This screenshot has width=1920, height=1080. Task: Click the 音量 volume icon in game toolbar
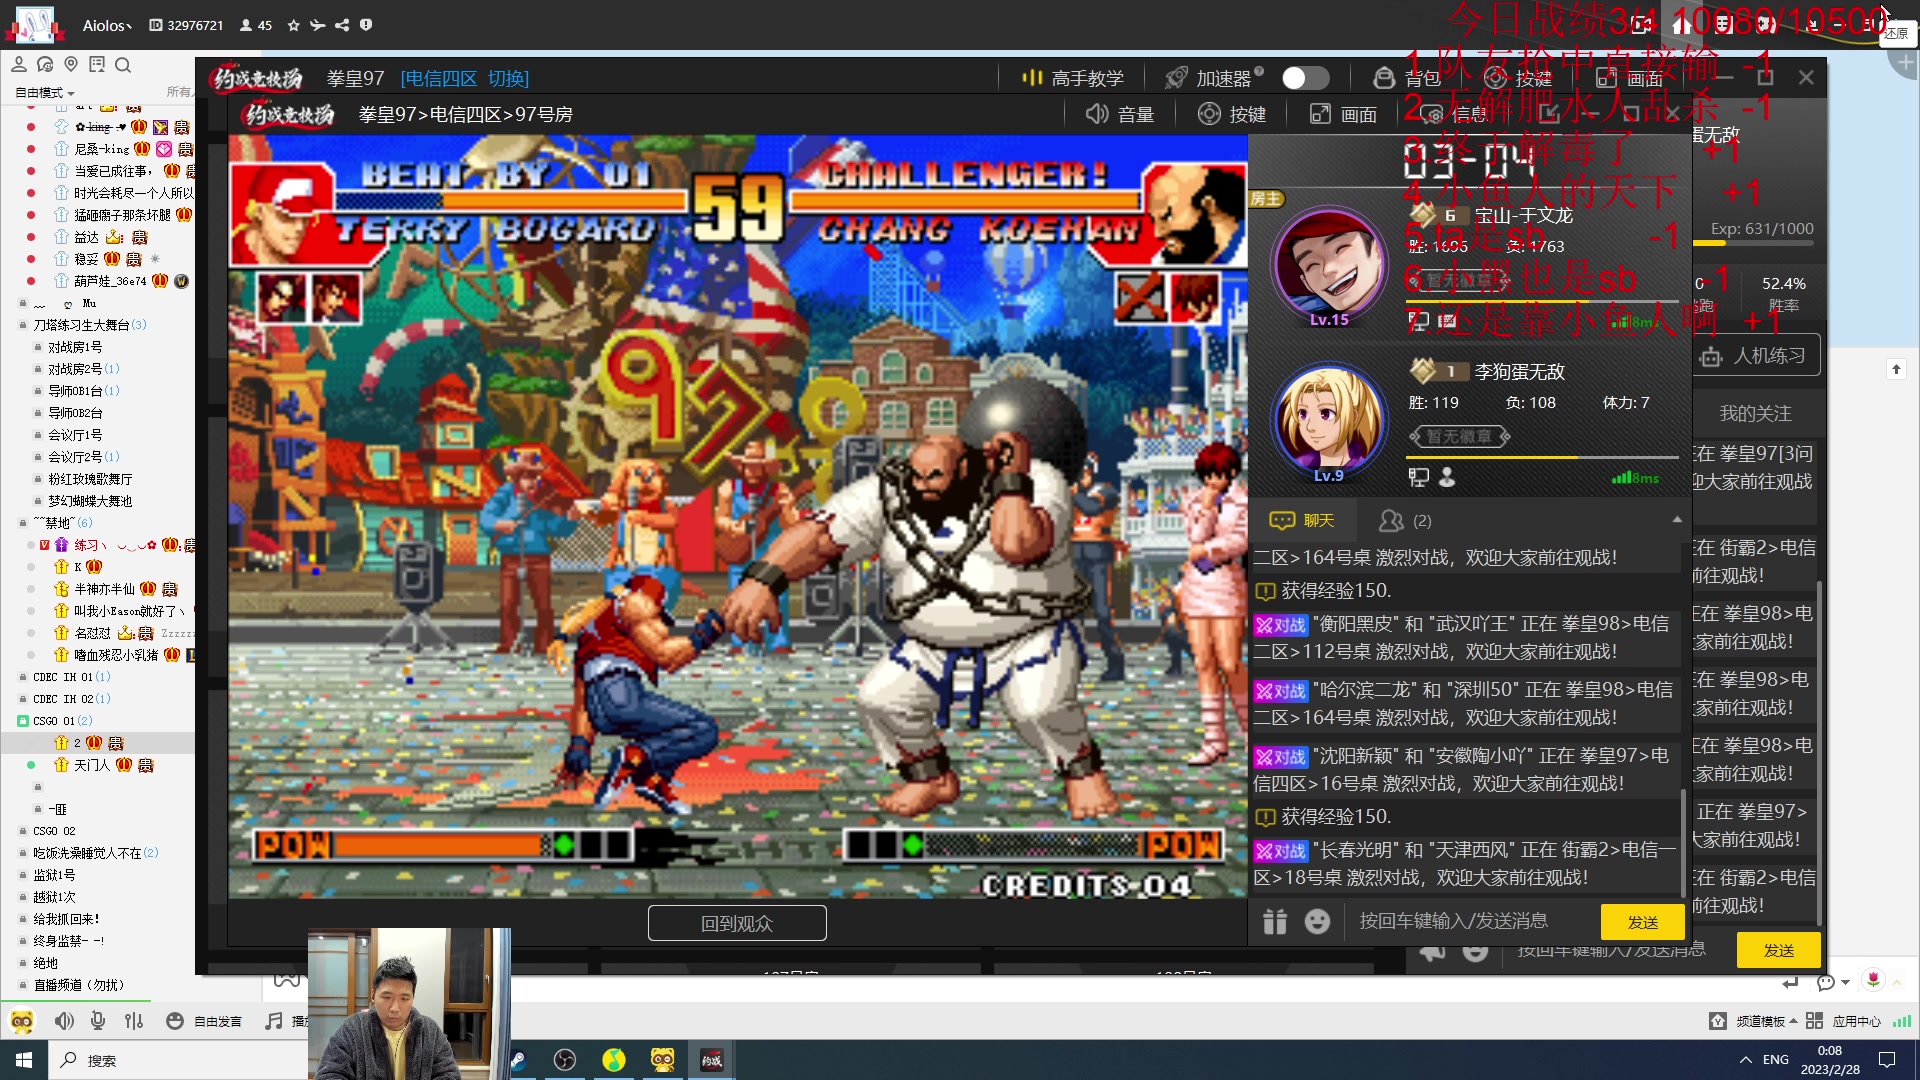[1097, 114]
